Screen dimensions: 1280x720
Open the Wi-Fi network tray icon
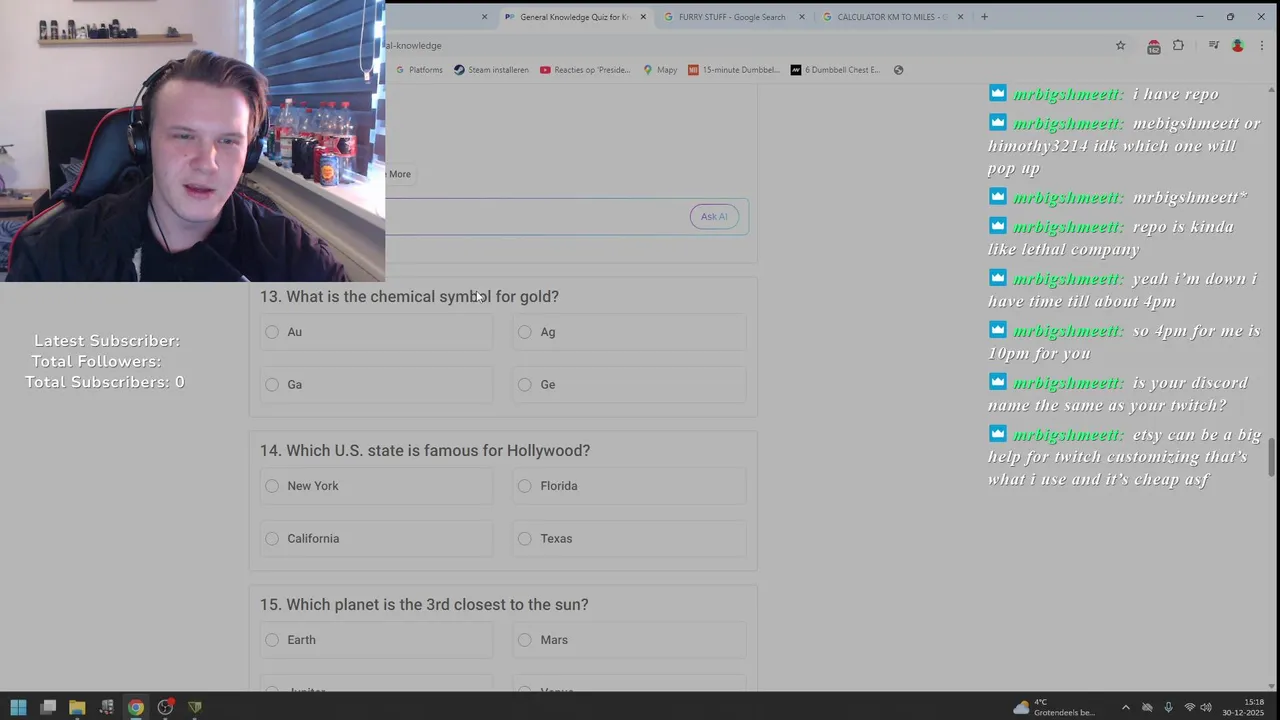point(1190,707)
